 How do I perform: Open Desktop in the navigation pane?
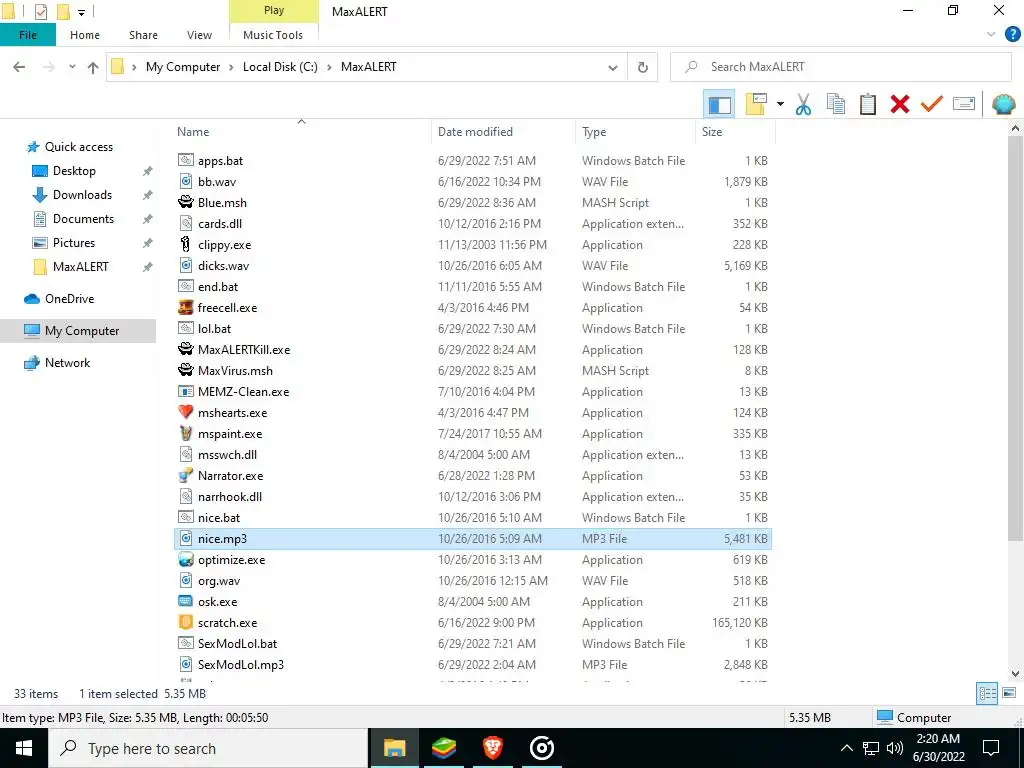74,171
